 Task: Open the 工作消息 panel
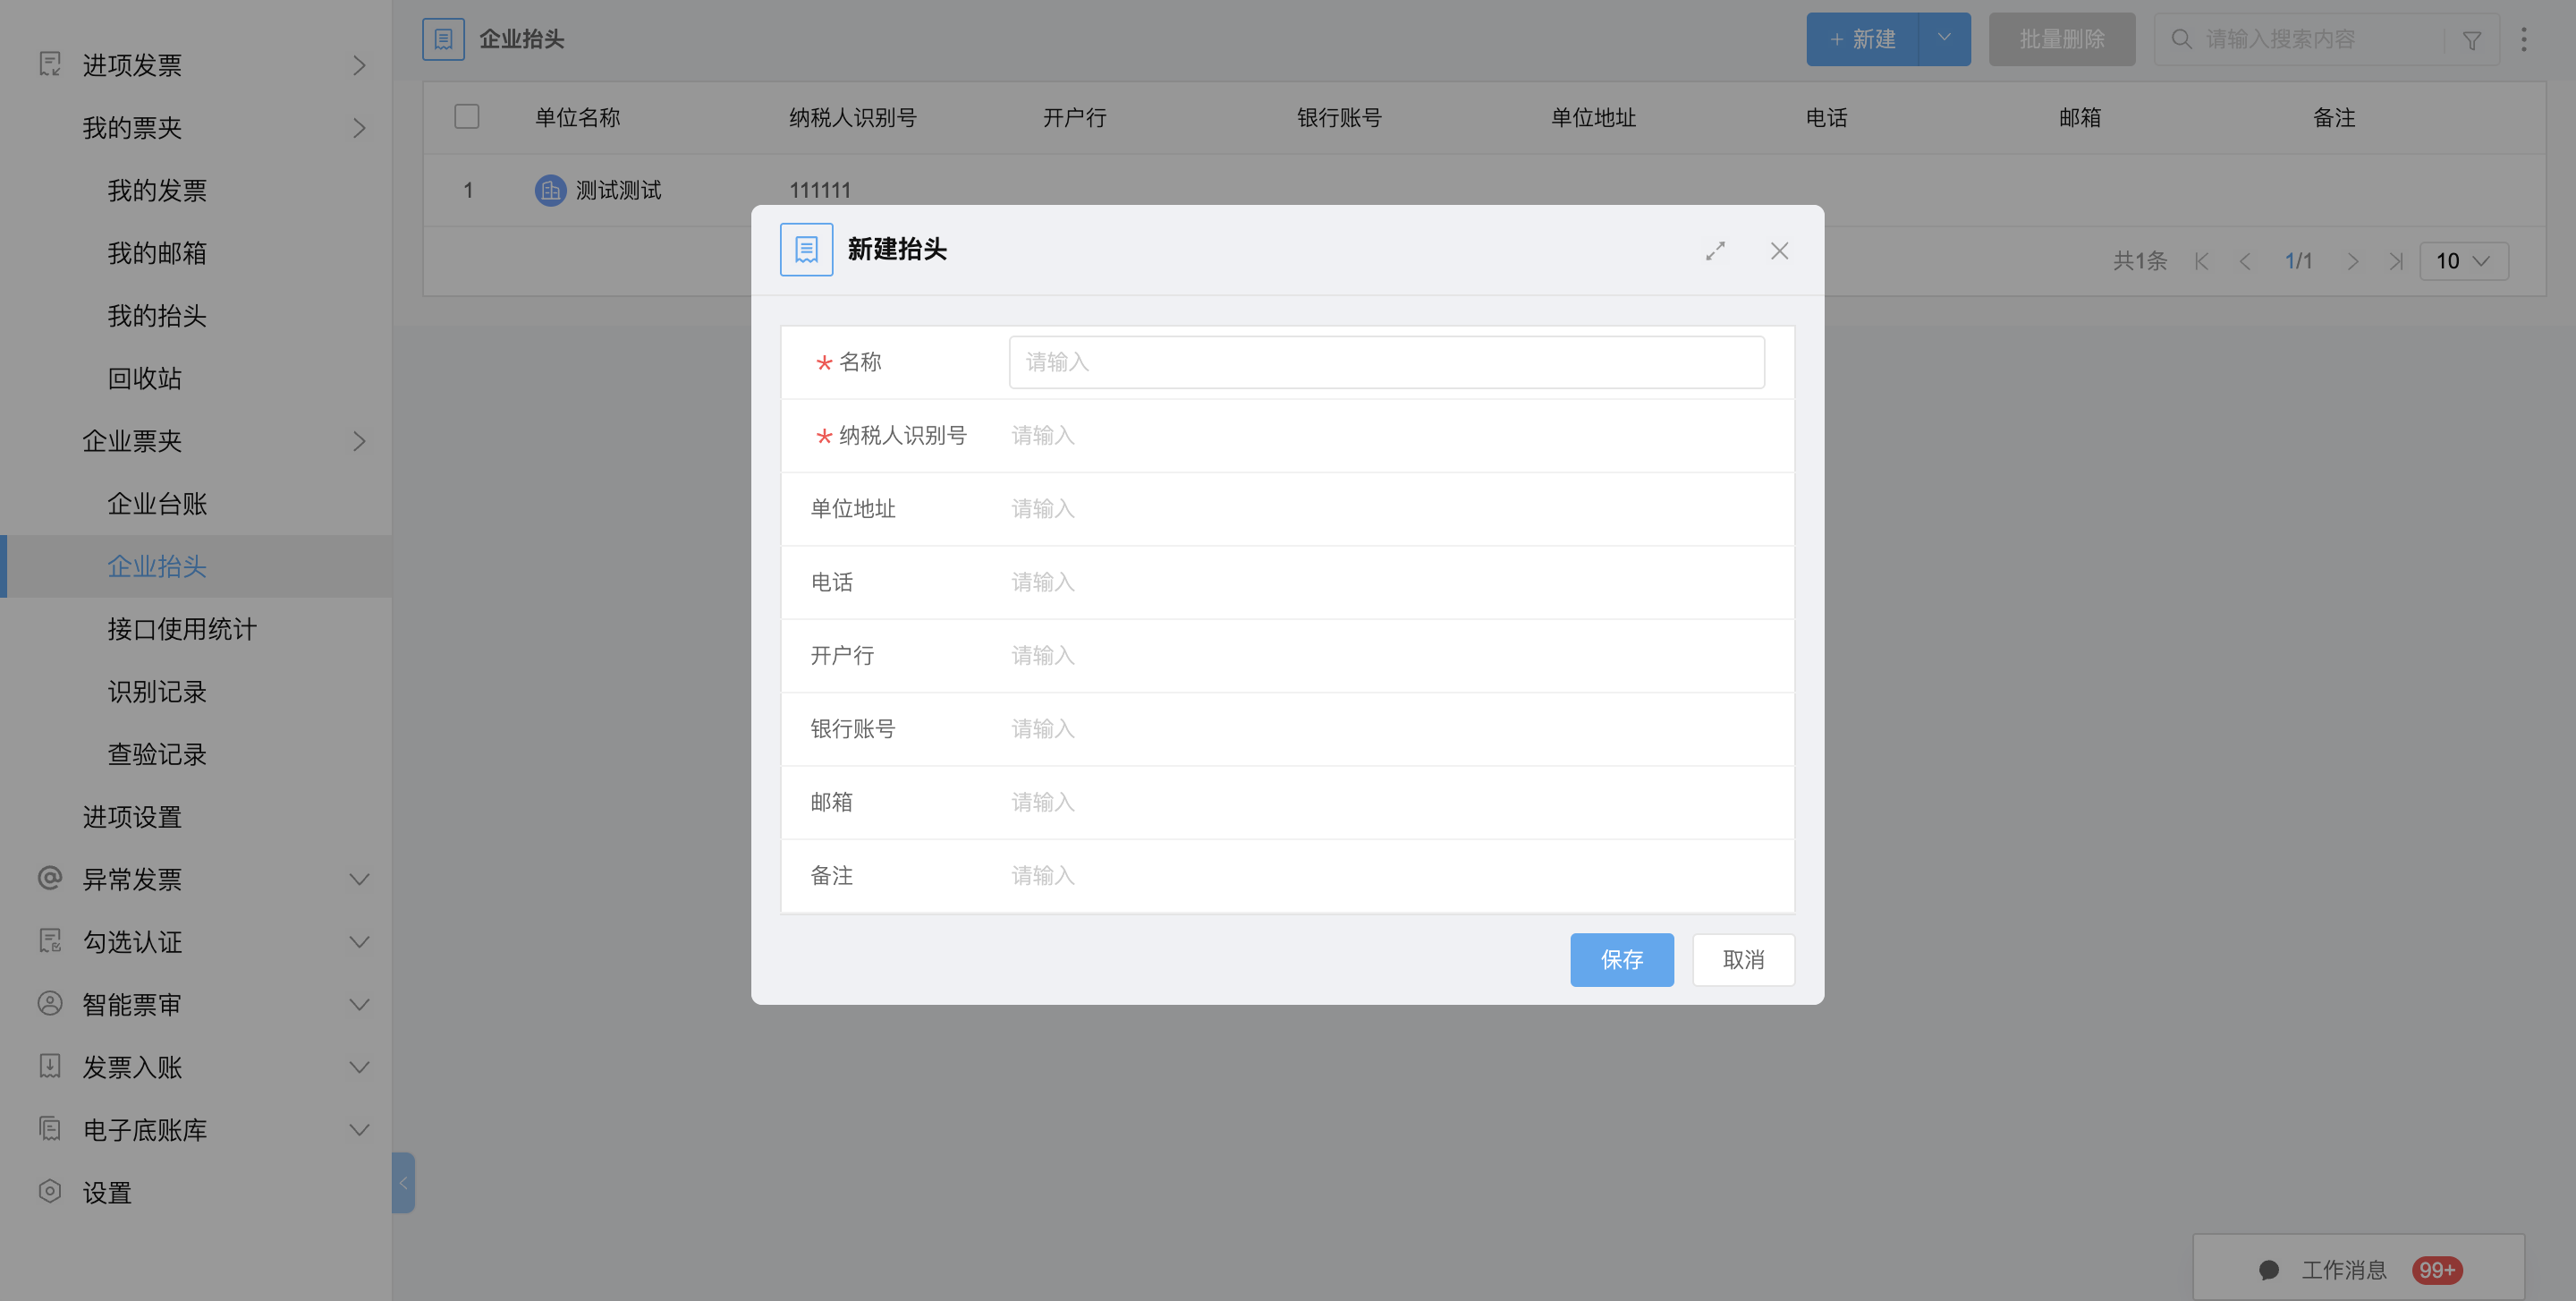tap(2359, 1268)
